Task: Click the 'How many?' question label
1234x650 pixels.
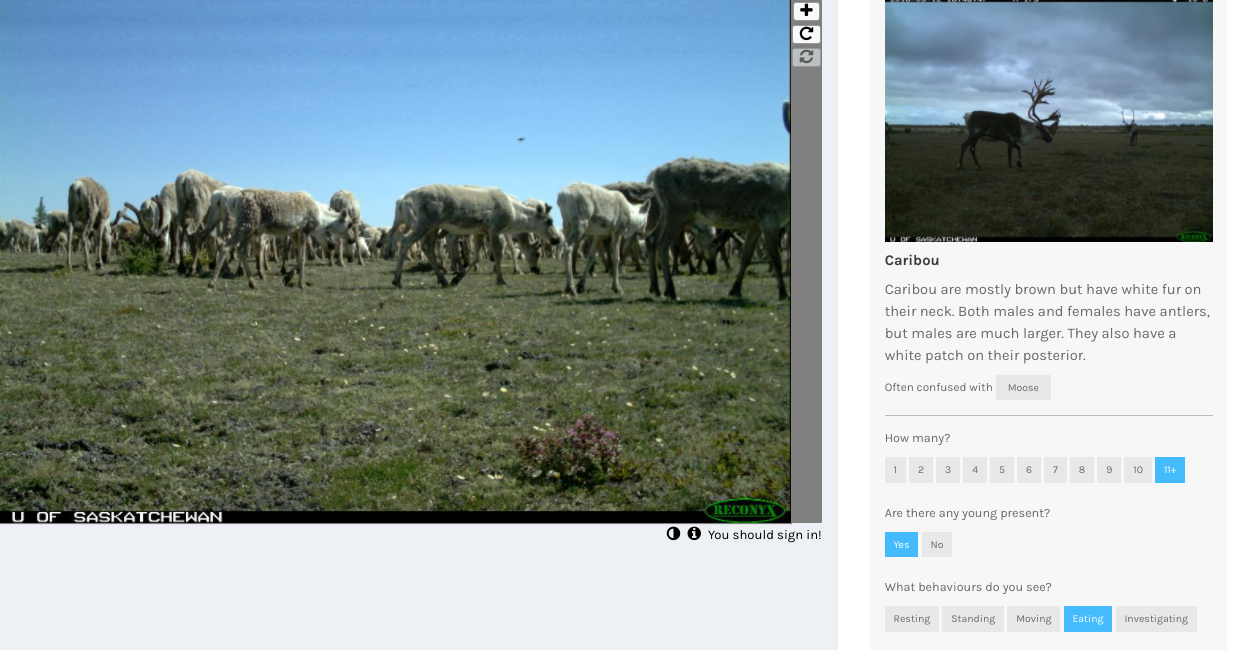Action: 917,438
